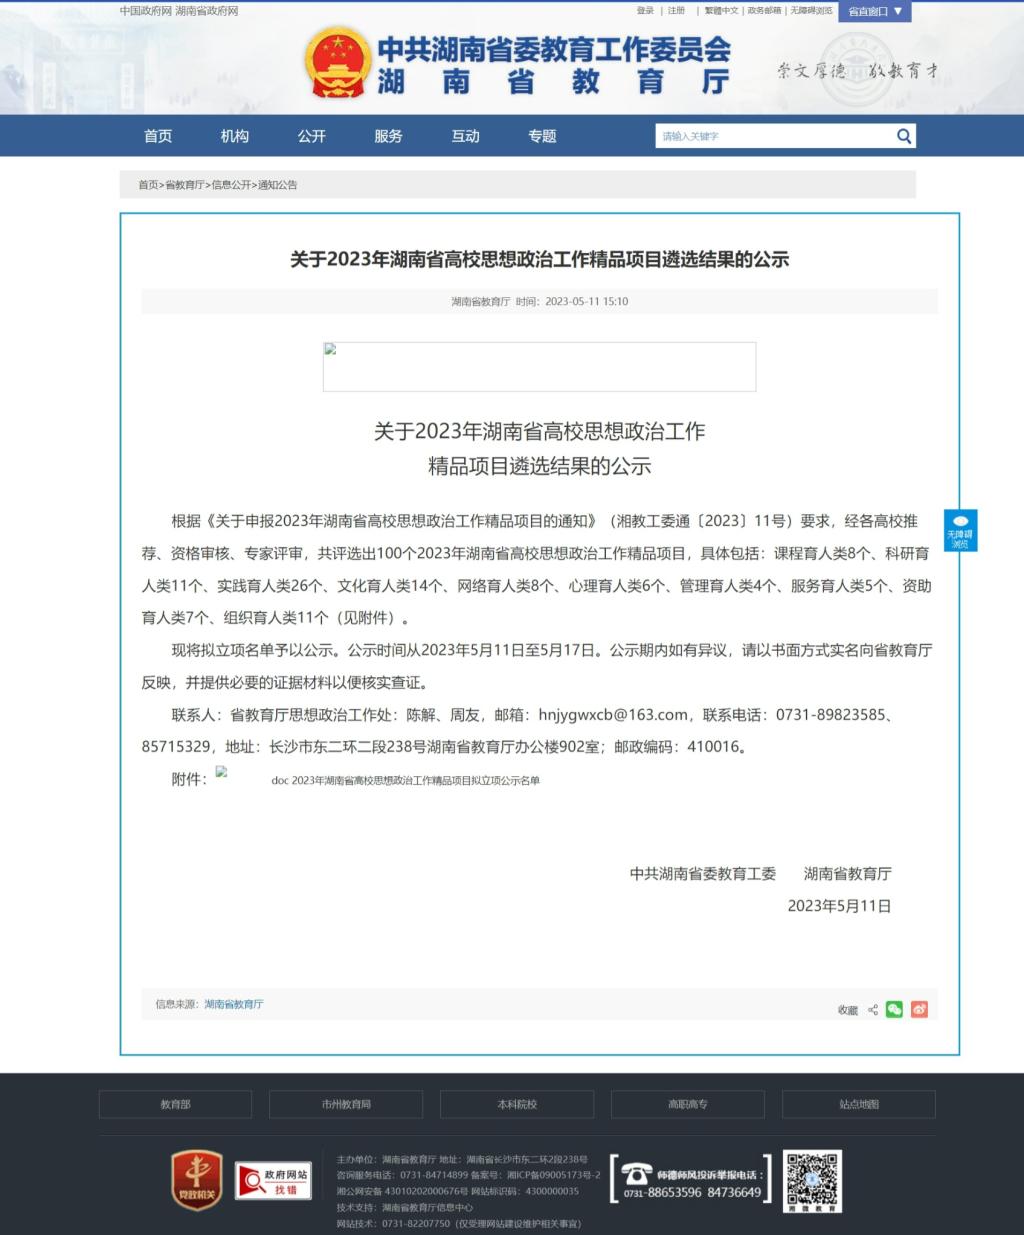Click the national emblem logo
Image resolution: width=1024 pixels, height=1235 pixels.
337,62
